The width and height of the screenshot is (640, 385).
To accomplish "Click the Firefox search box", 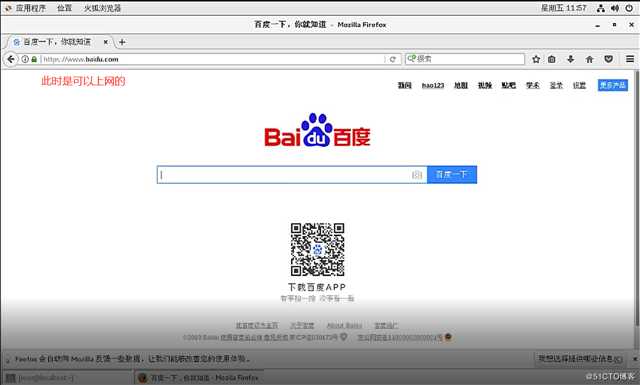I will click(x=464, y=59).
